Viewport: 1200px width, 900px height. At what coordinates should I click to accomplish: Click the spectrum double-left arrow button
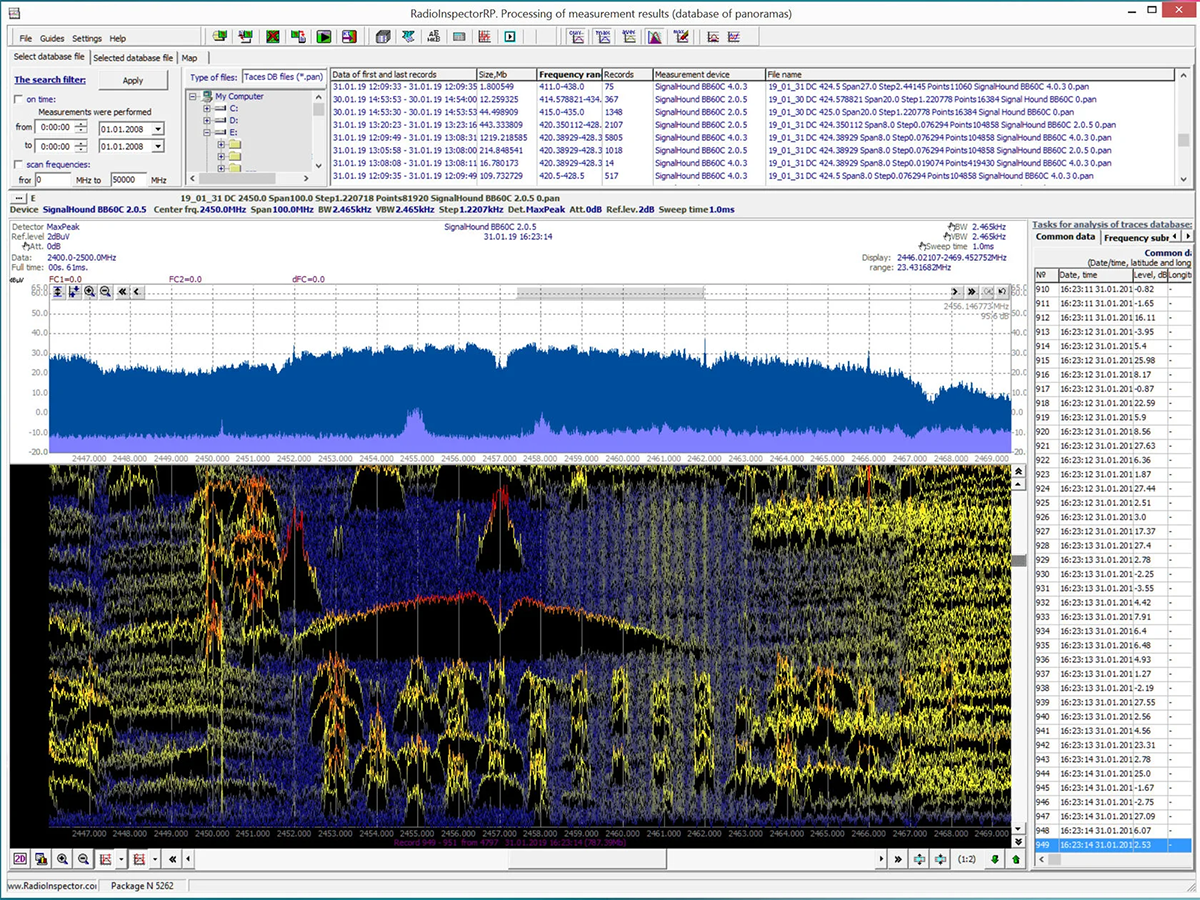pos(122,291)
